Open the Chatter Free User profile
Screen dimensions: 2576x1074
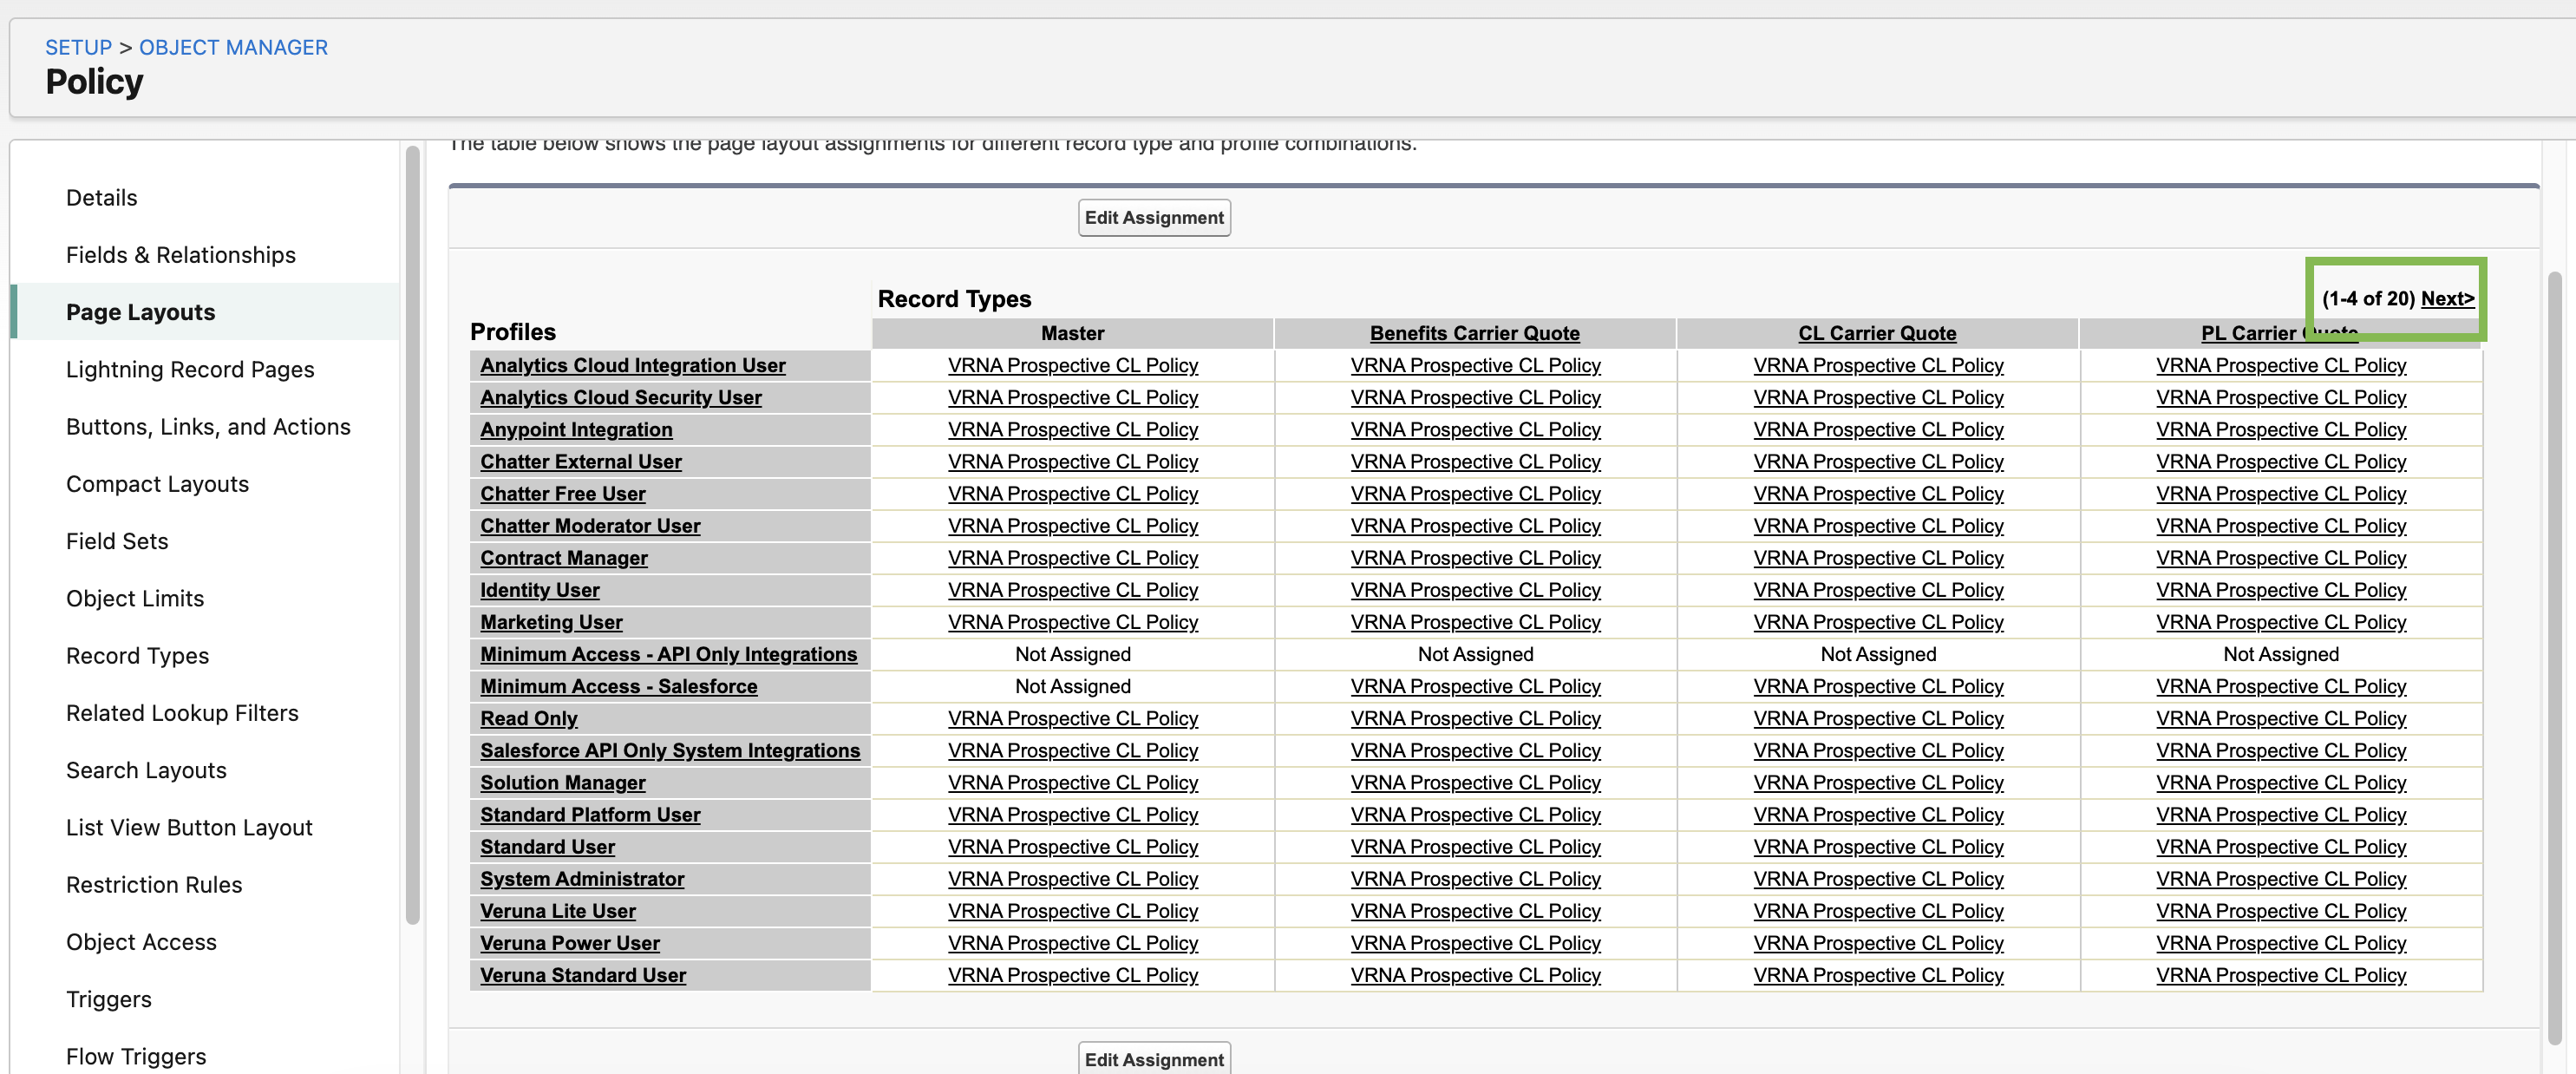(x=562, y=493)
